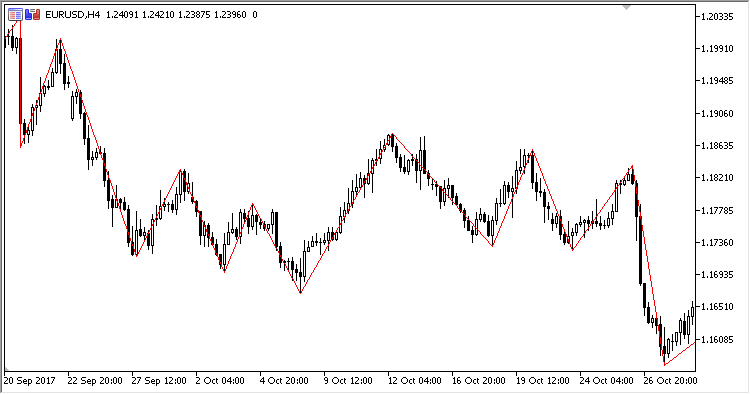Click the zigzag low before 9 Oct 12:00

click(300, 293)
